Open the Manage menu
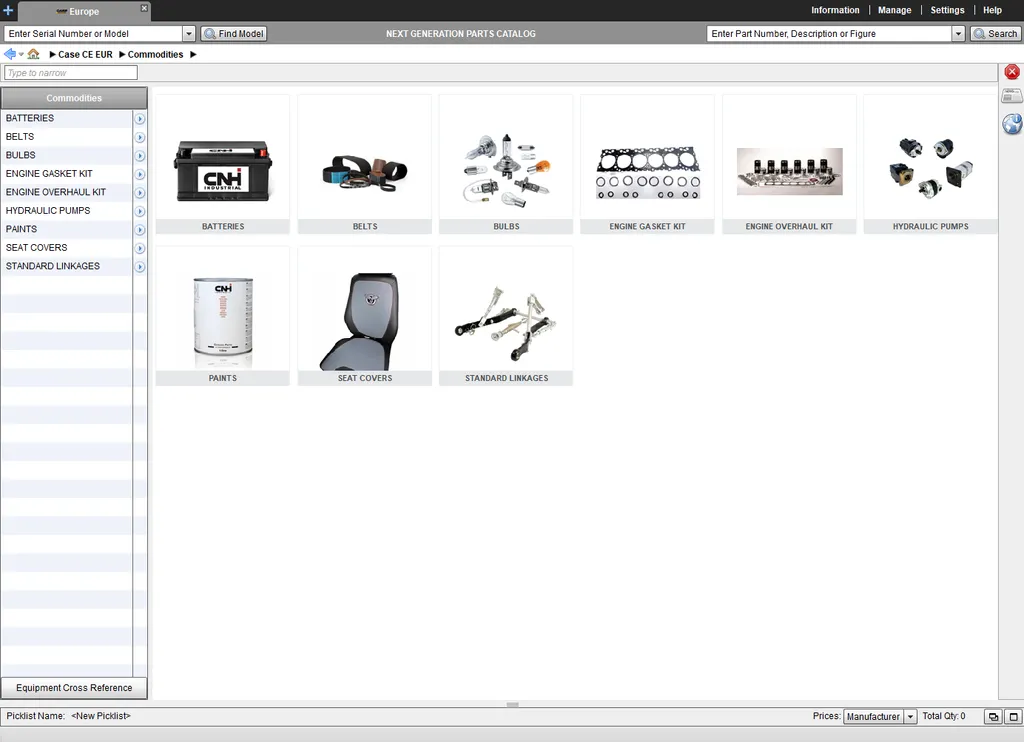Viewport: 1024px width, 742px height. [895, 10]
